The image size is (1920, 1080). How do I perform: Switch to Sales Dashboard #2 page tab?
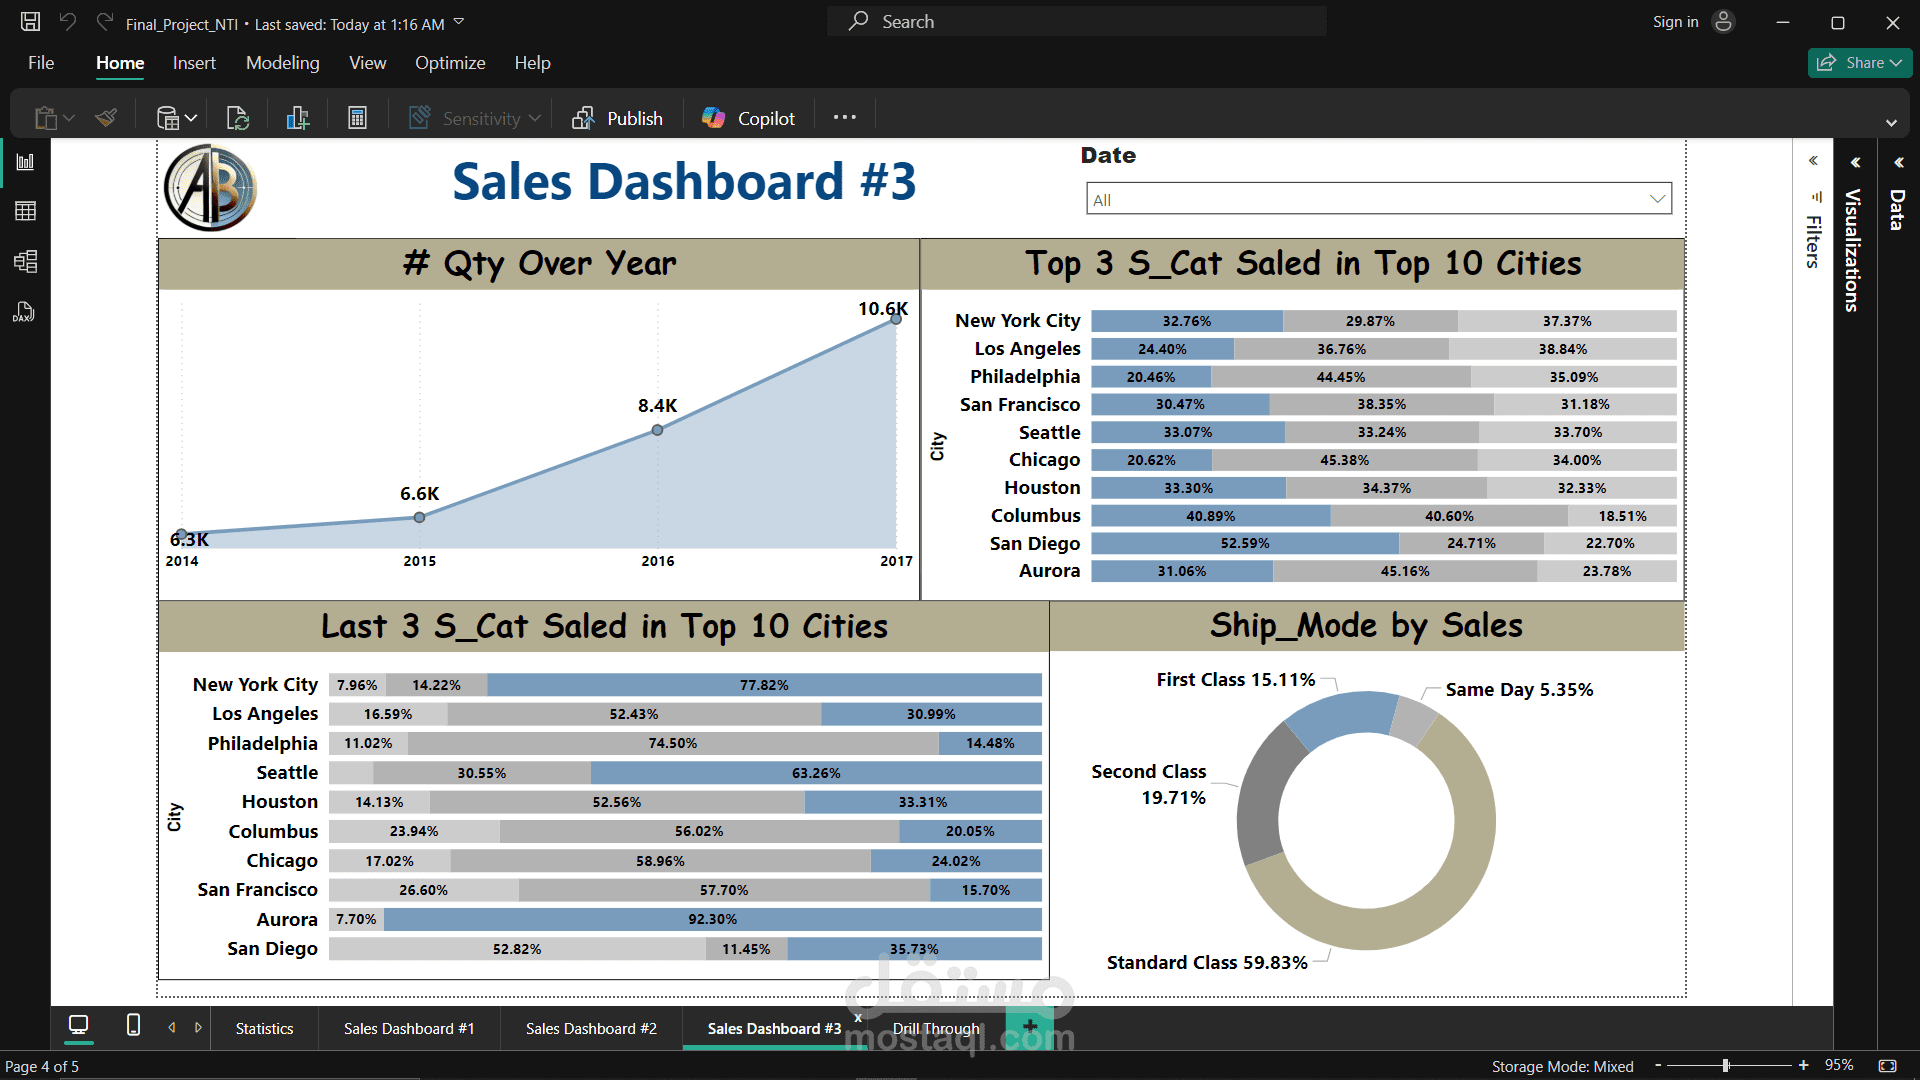coord(591,1028)
